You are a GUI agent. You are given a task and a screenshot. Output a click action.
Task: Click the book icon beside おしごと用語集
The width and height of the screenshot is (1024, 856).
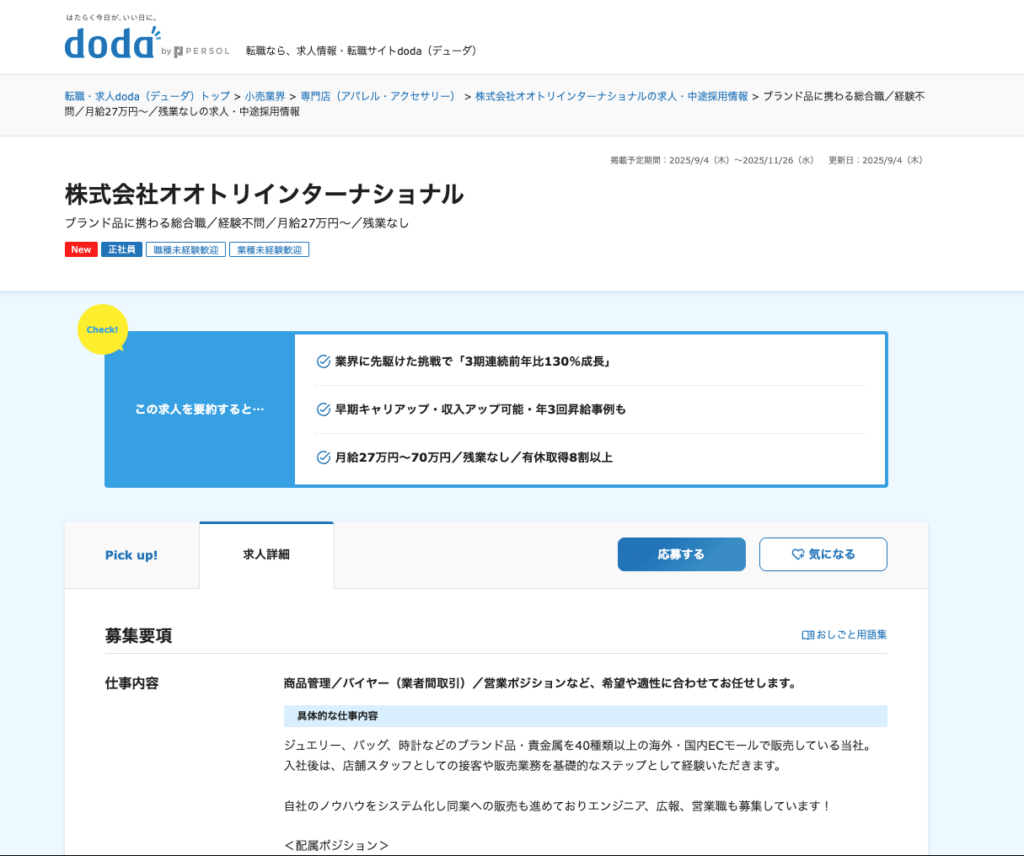pyautogui.click(x=807, y=635)
